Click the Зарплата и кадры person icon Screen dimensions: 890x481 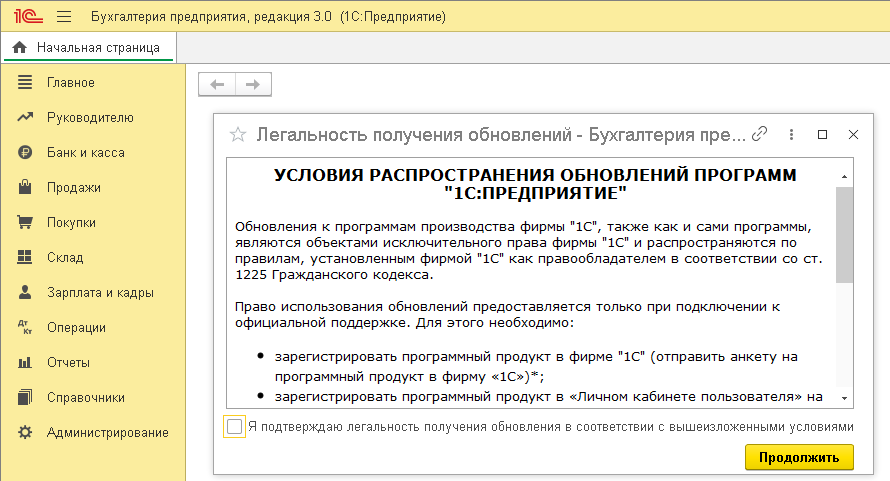pyautogui.click(x=25, y=292)
